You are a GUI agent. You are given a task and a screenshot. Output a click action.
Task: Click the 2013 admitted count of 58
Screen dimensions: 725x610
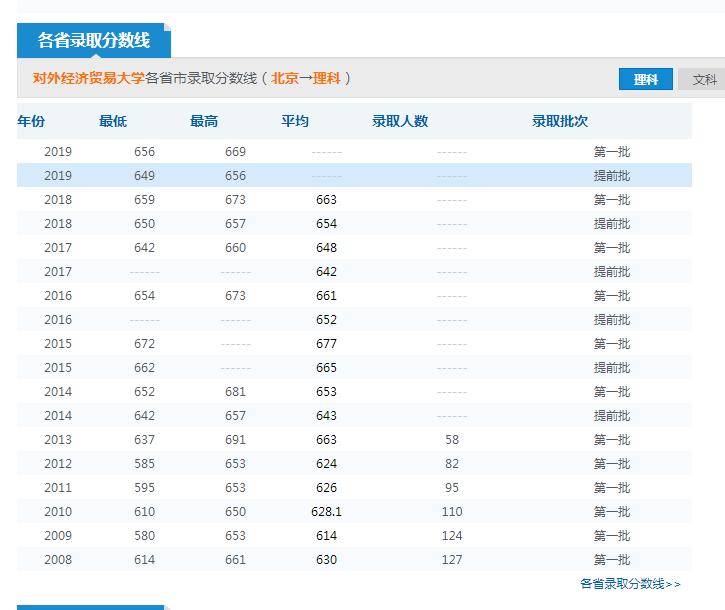click(452, 440)
